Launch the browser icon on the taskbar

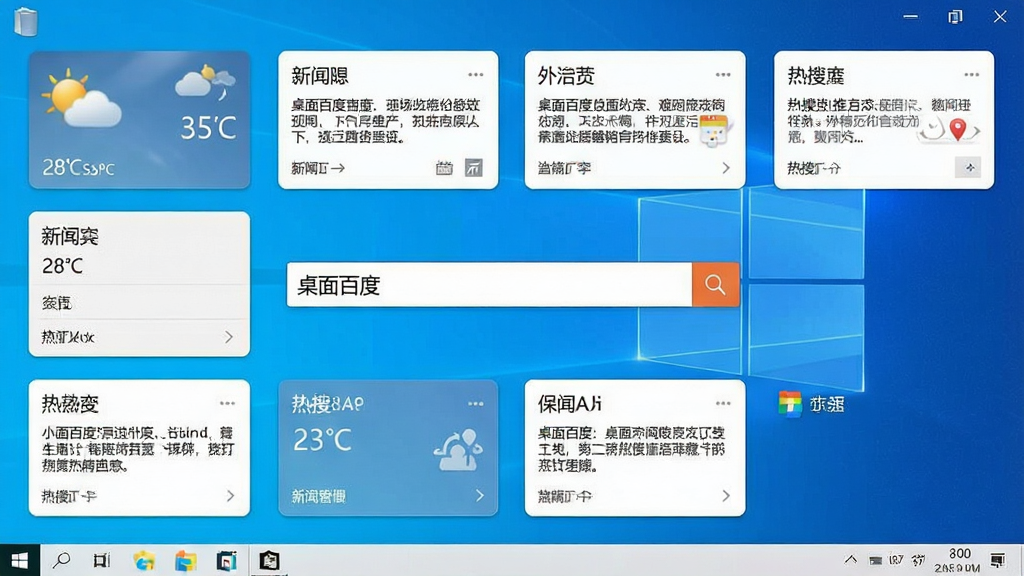point(144,560)
